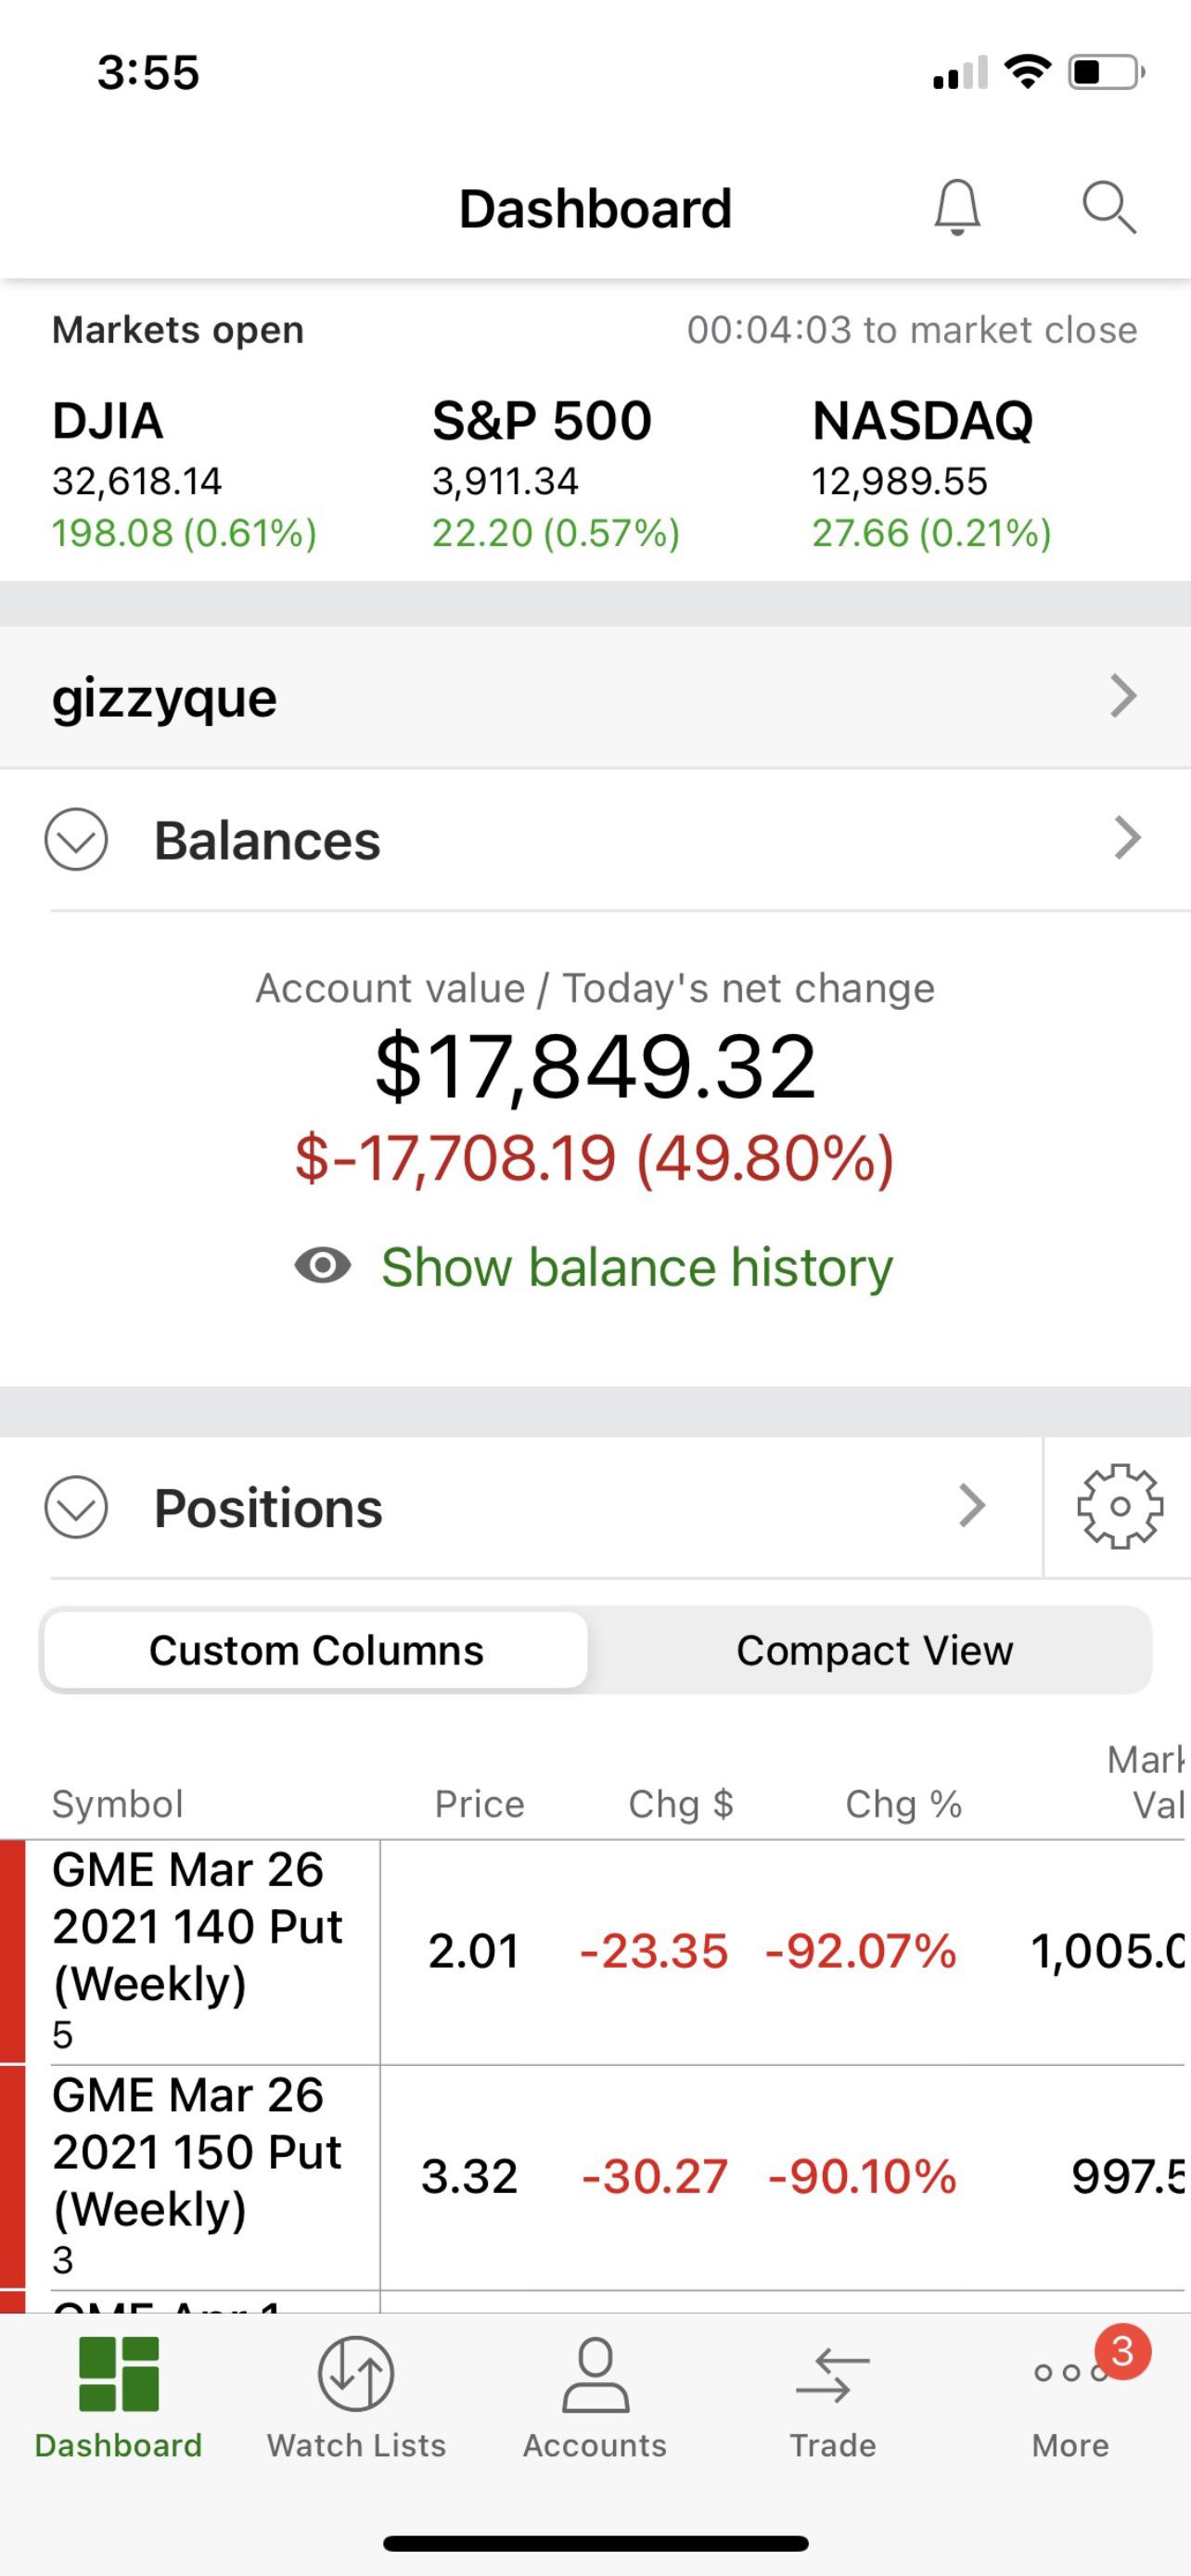This screenshot has height=2576, width=1191.
Task: Tap the notifications bell icon
Action: [957, 208]
